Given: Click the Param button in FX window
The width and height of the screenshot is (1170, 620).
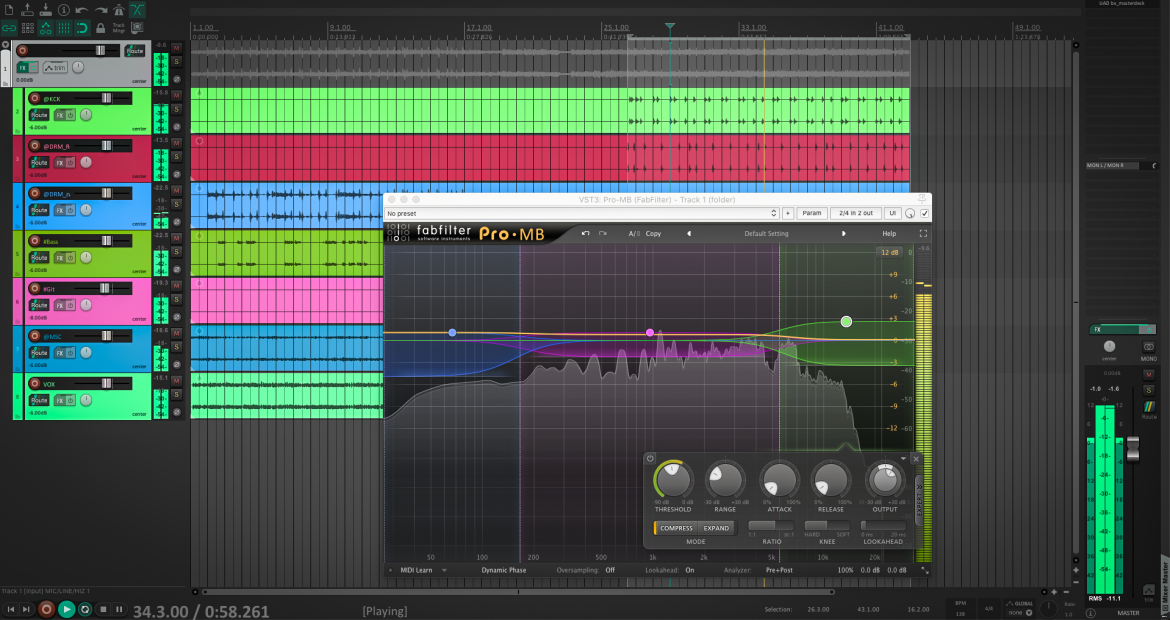Looking at the screenshot, I should [812, 213].
